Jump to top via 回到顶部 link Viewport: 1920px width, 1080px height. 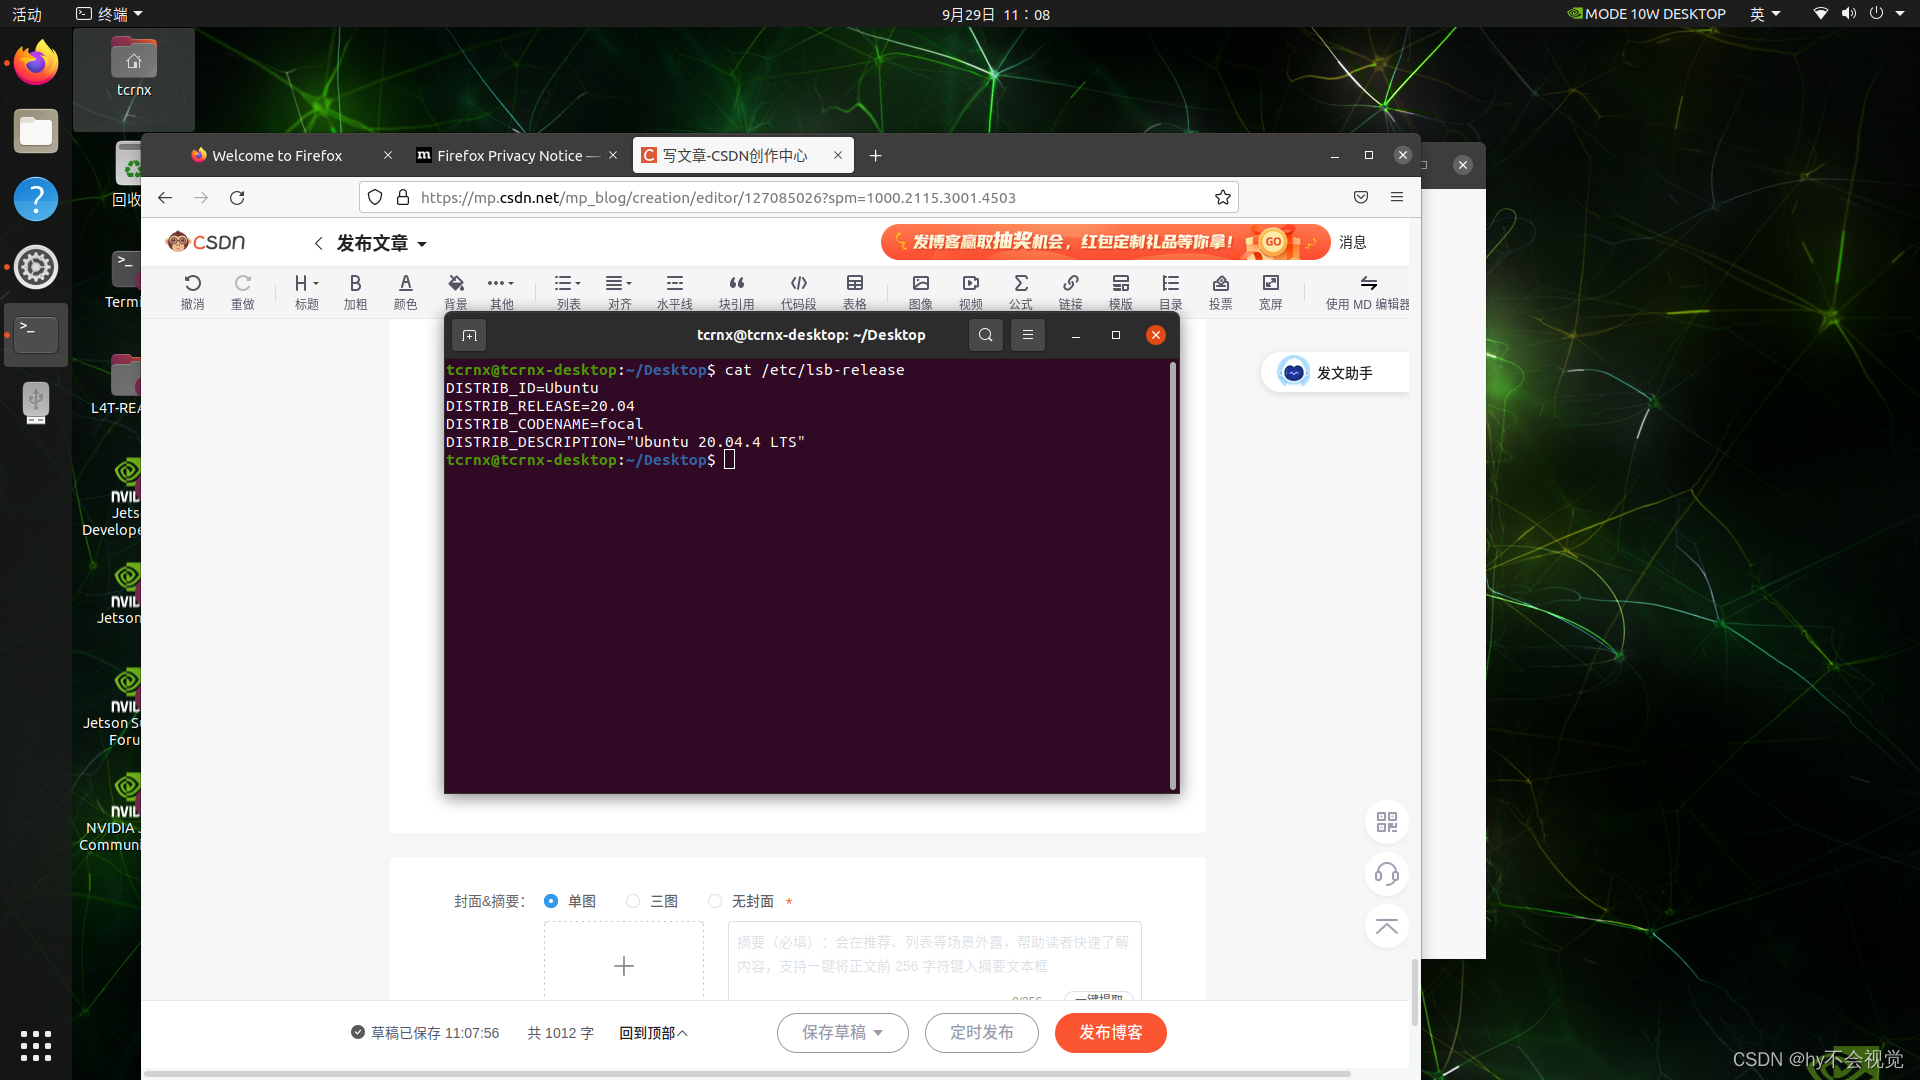(654, 1033)
